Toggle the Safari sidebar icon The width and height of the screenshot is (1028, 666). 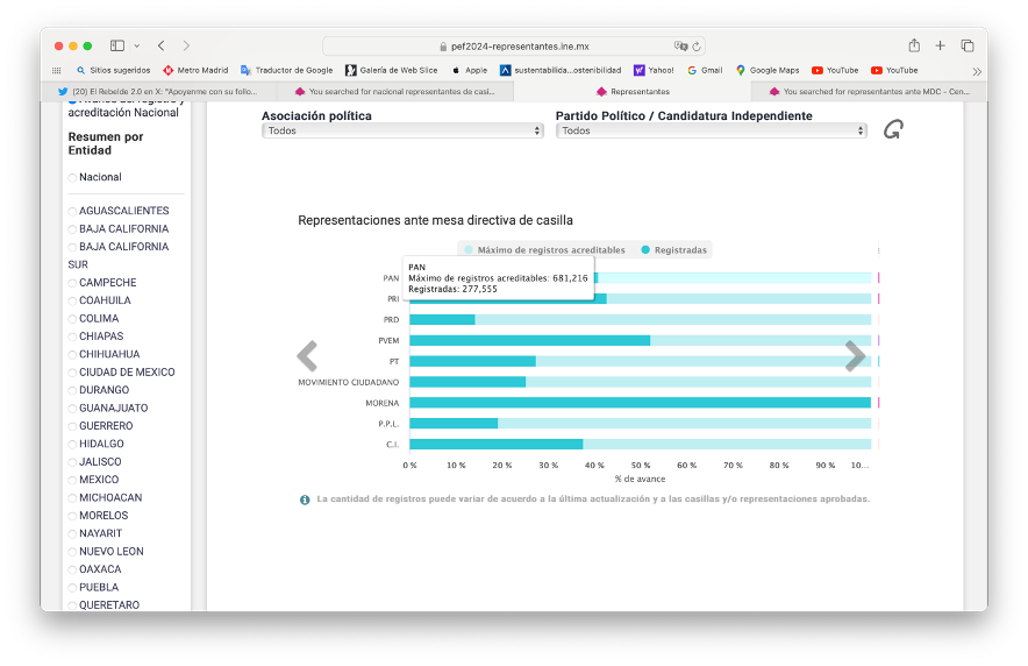coord(117,46)
